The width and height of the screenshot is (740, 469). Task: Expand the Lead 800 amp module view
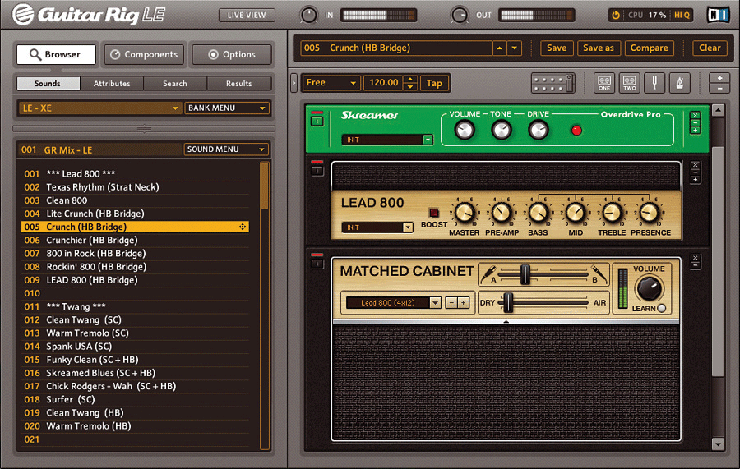tap(695, 180)
